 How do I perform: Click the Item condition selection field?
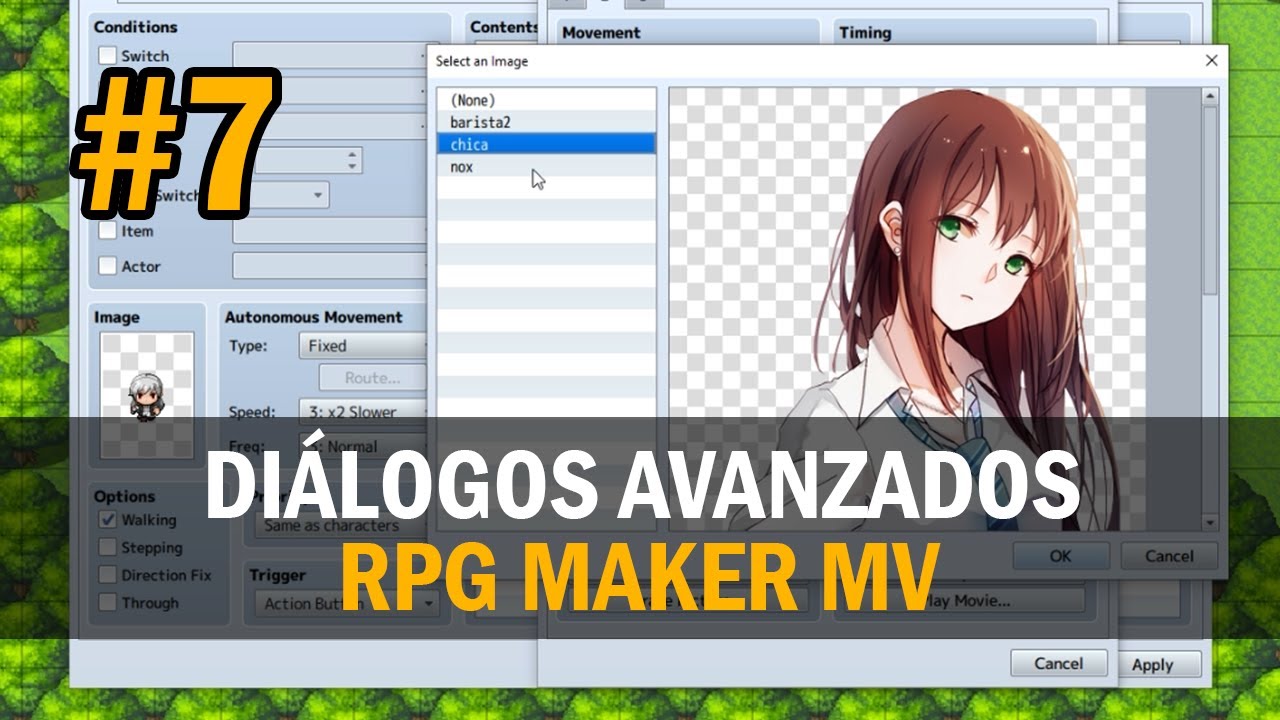[x=331, y=231]
